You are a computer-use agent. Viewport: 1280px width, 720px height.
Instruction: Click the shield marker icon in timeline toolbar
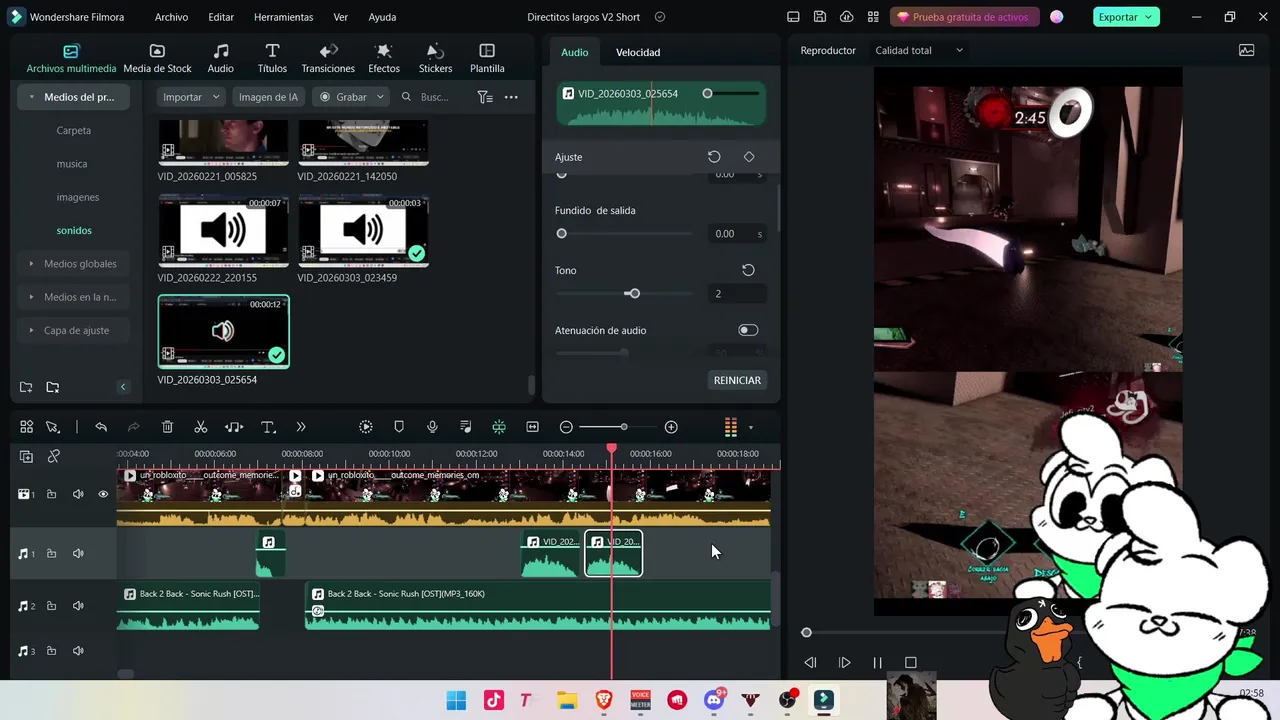(x=399, y=427)
